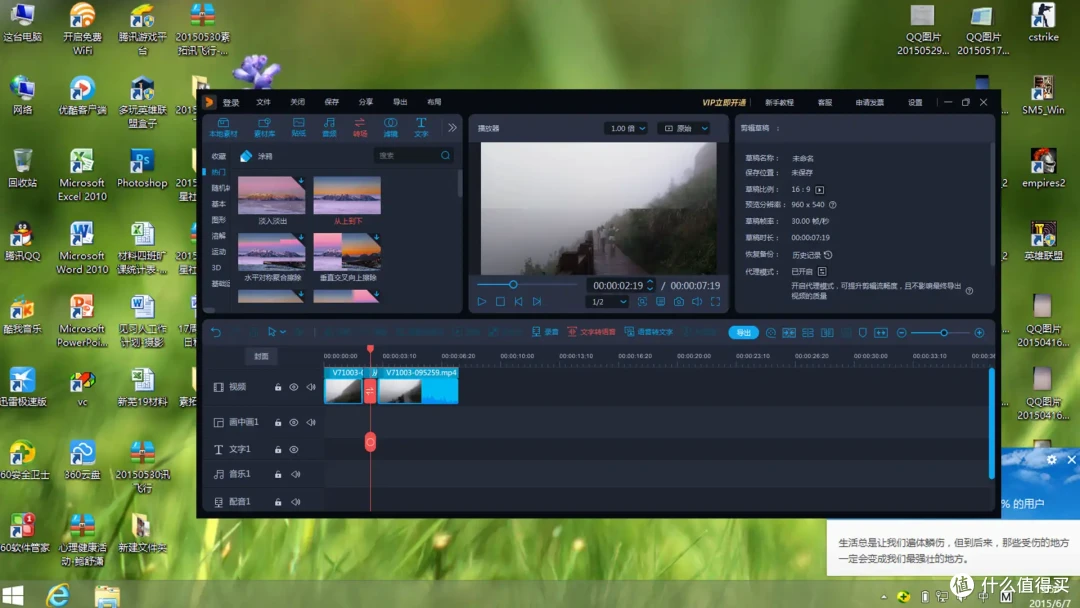
Task: Click the 涂鸦 eraser icon
Action: pyautogui.click(x=246, y=156)
